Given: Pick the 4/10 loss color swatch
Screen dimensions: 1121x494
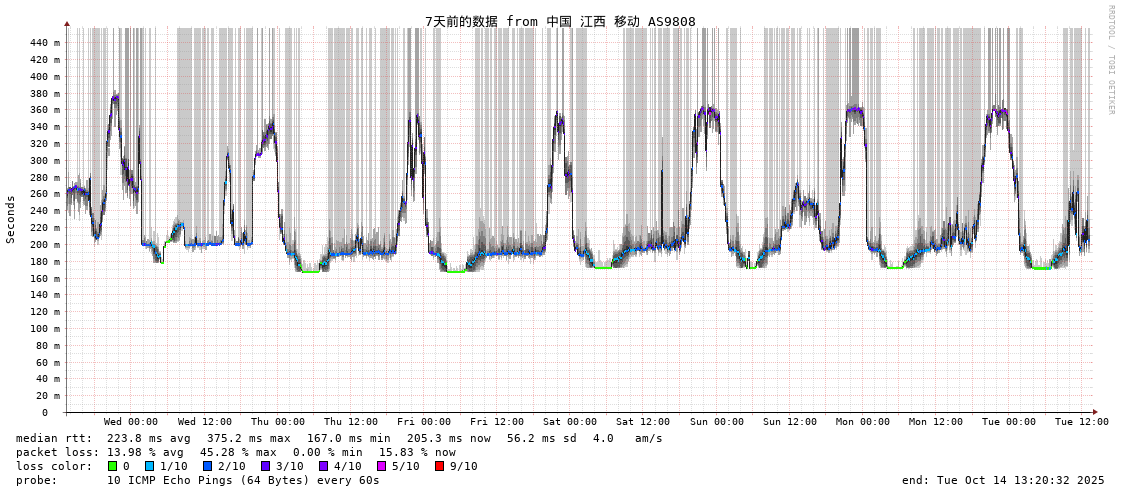Looking at the screenshot, I should click(x=323, y=466).
